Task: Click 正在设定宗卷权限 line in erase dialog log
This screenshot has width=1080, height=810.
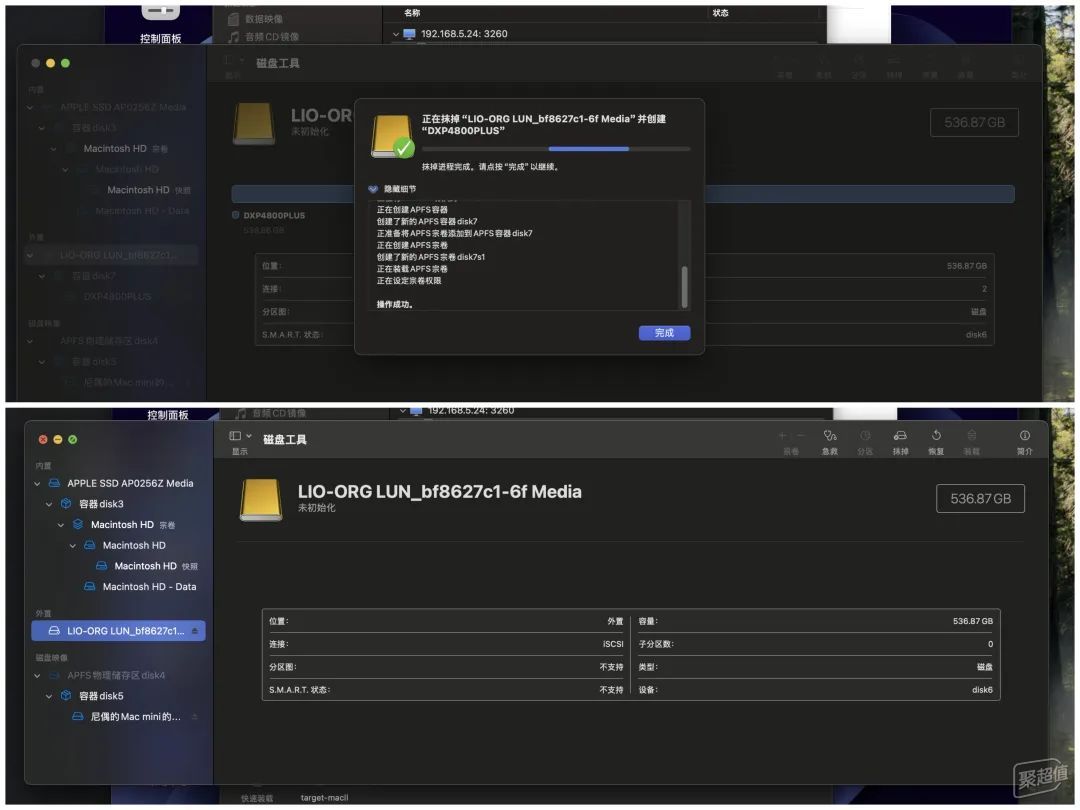Action: [409, 280]
